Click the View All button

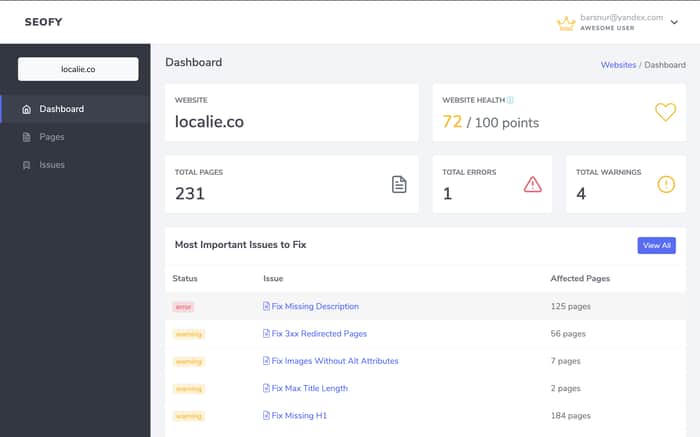(656, 246)
